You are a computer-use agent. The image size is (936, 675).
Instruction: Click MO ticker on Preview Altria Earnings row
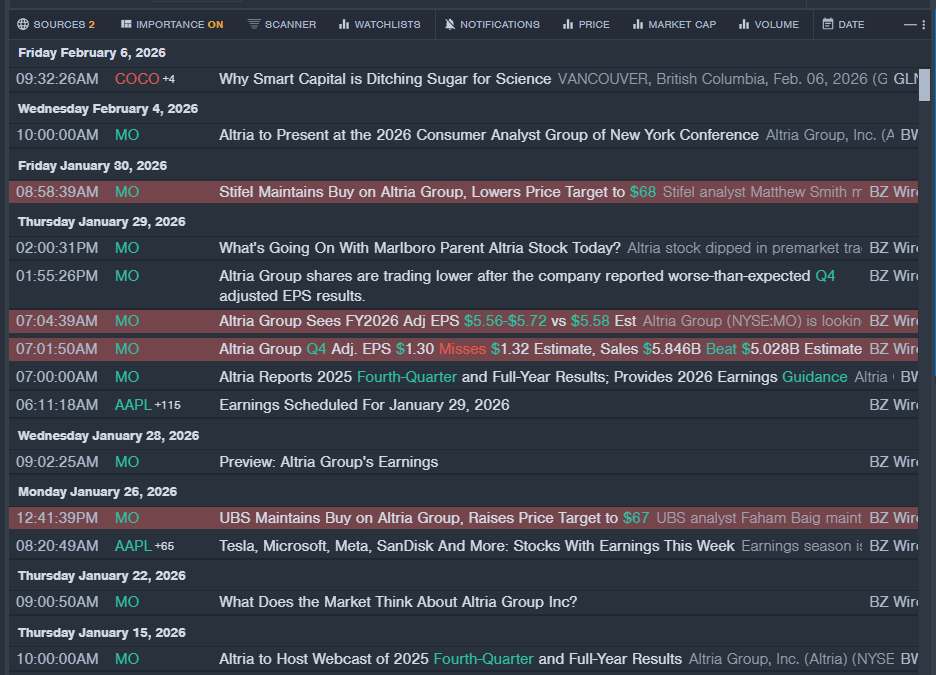[127, 462]
